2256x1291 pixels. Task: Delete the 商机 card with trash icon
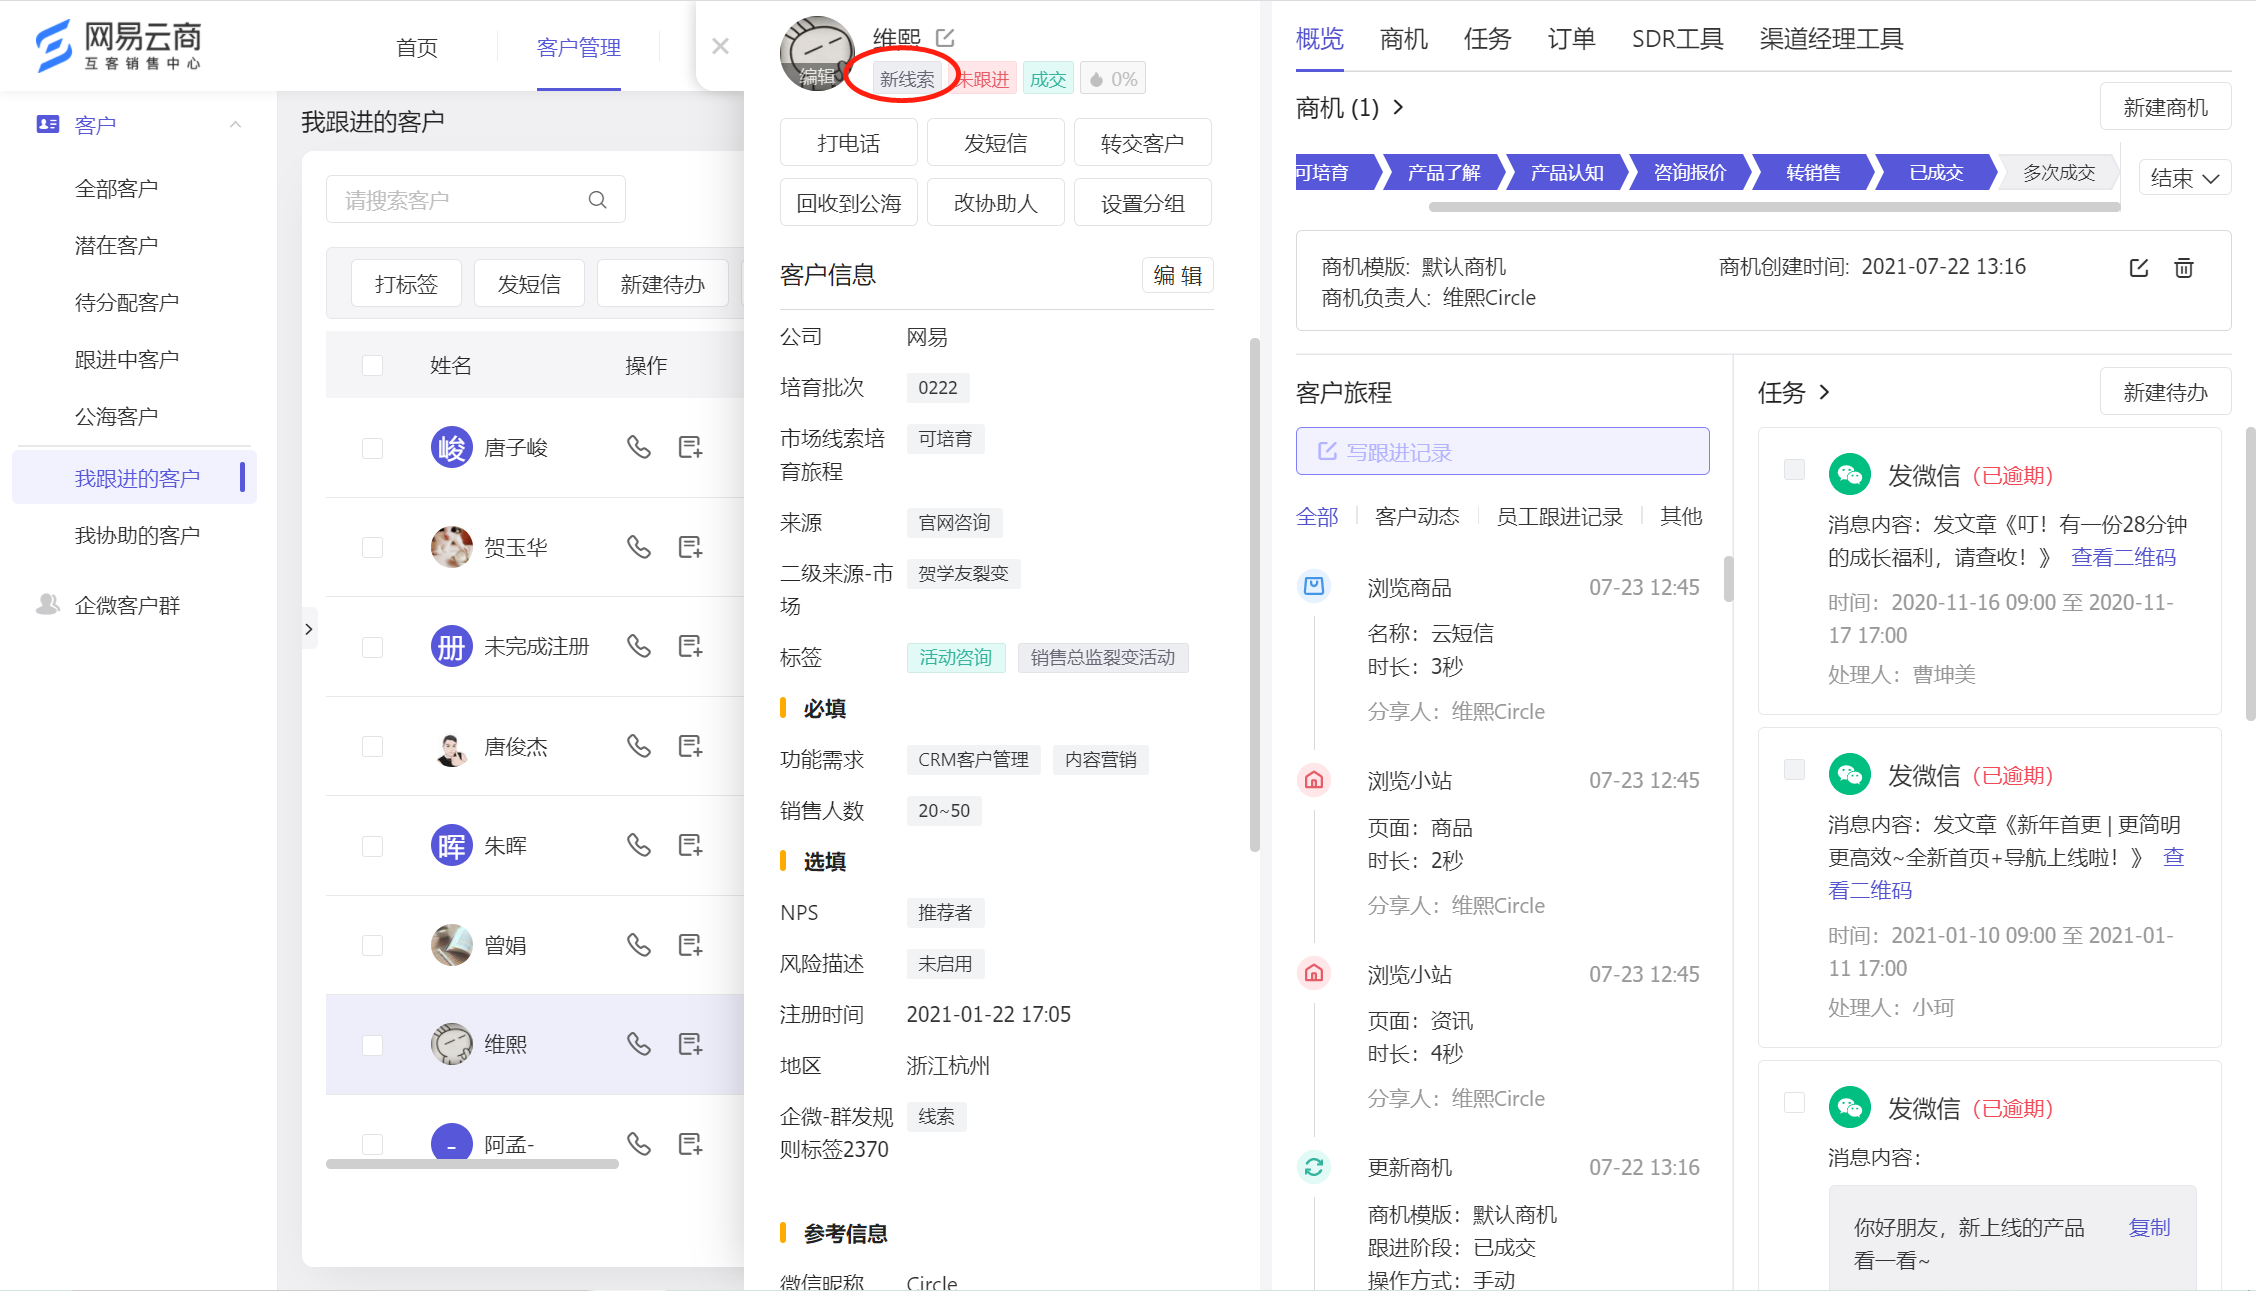pos(2184,268)
